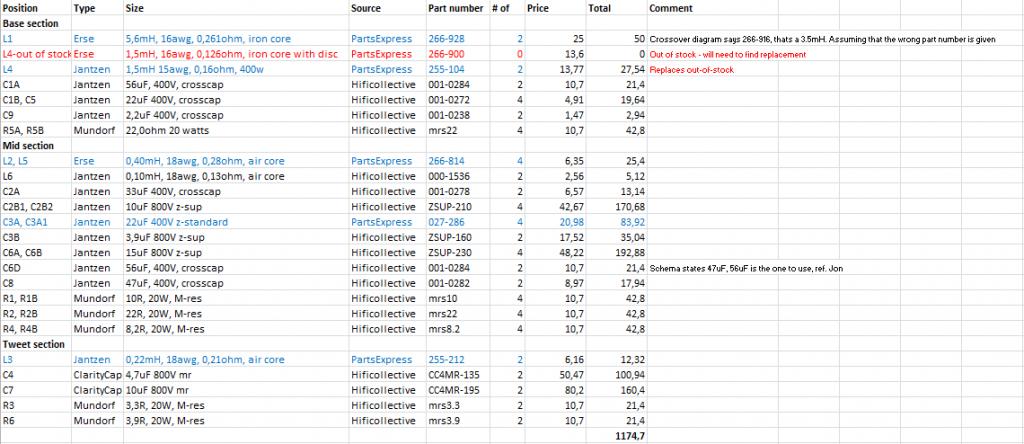Viewport: 1024px width, 444px height.
Task: Select part number cell mrs8.2
Action: [456, 329]
